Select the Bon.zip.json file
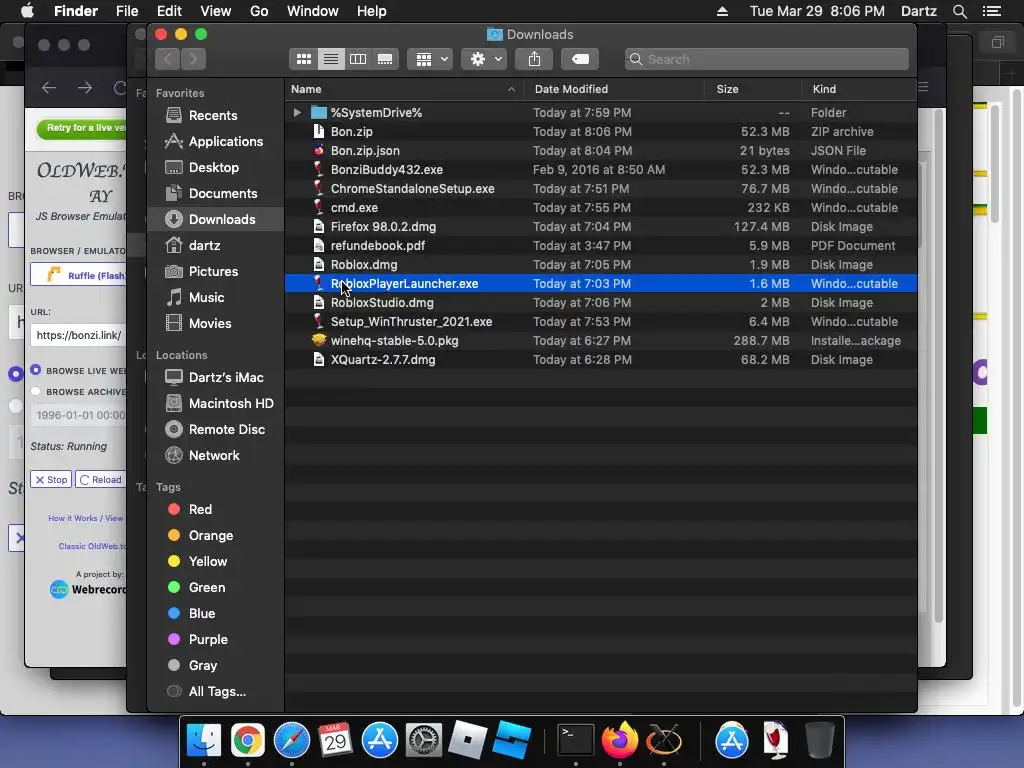Viewport: 1024px width, 768px height. [x=601, y=151]
